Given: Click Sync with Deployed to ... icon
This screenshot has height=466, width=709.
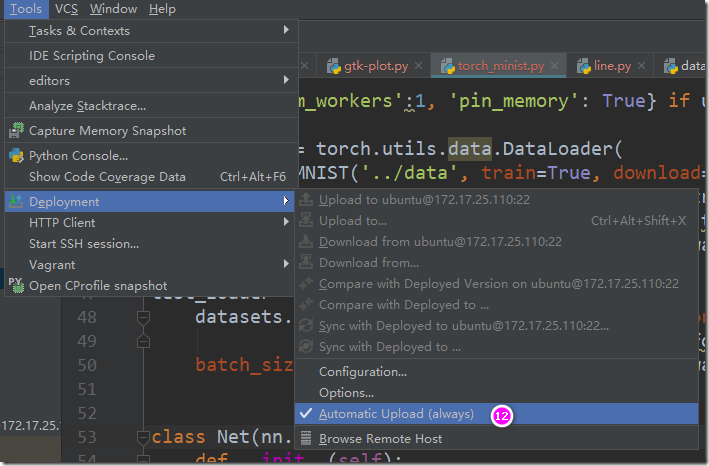Looking at the screenshot, I should tap(306, 346).
